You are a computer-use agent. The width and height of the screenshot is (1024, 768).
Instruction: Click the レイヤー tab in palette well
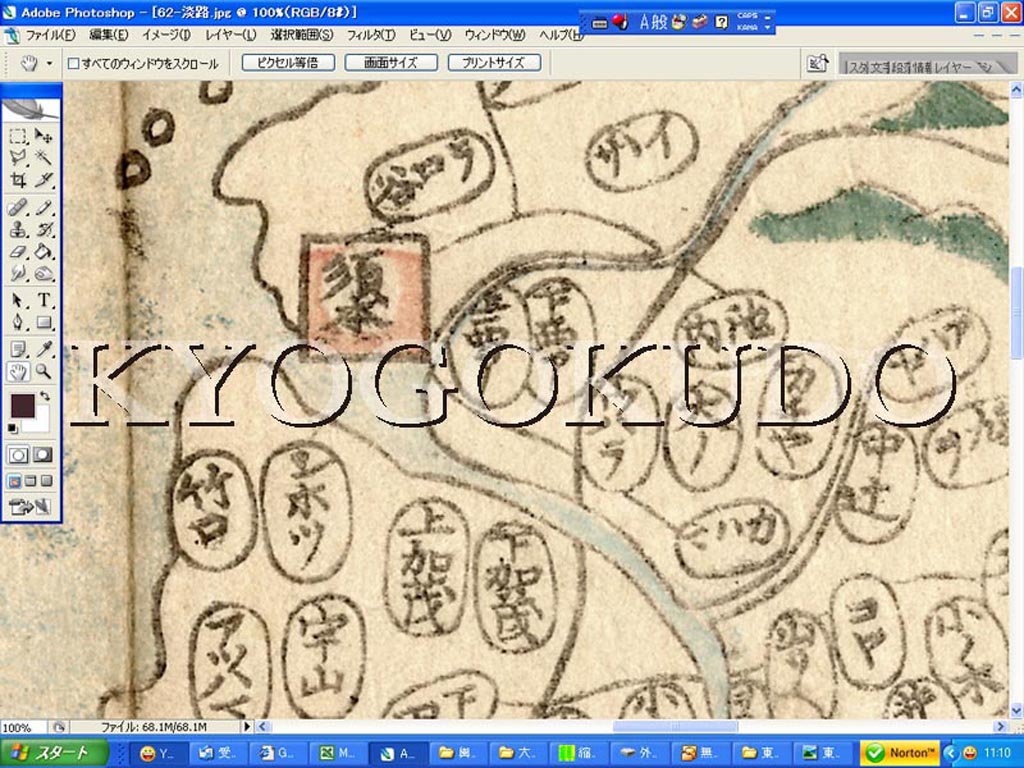pyautogui.click(x=952, y=67)
